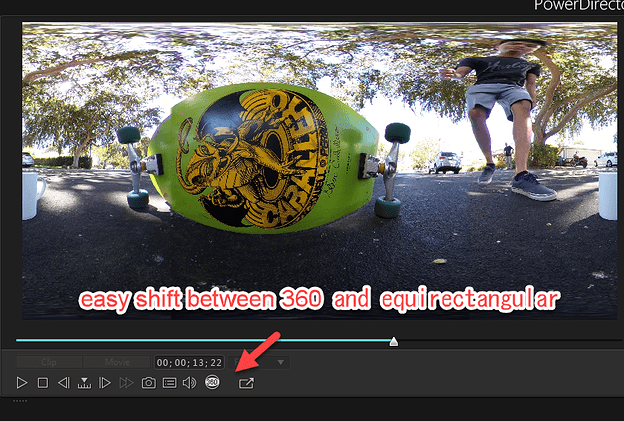The width and height of the screenshot is (624, 421).
Task: Switch preview to Movie mode
Action: (117, 362)
